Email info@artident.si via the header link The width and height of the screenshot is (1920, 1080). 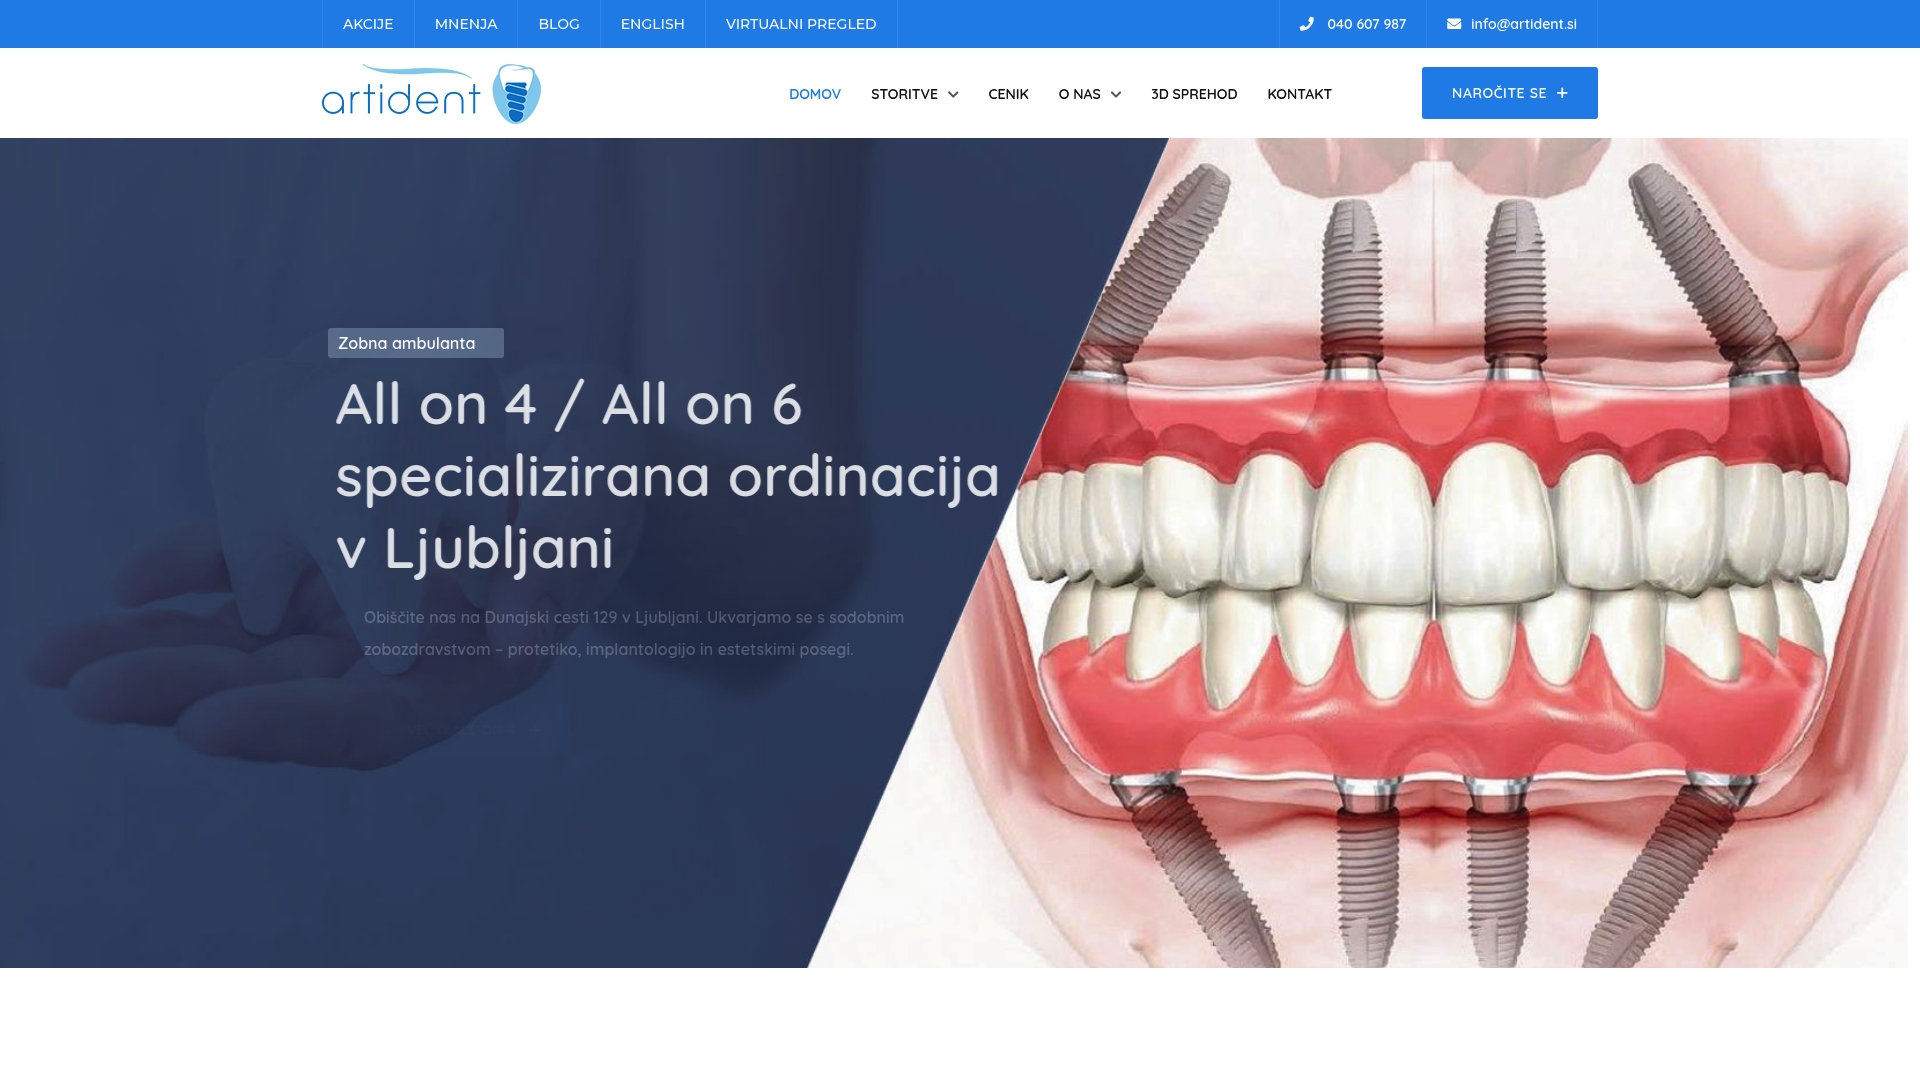tap(1523, 24)
